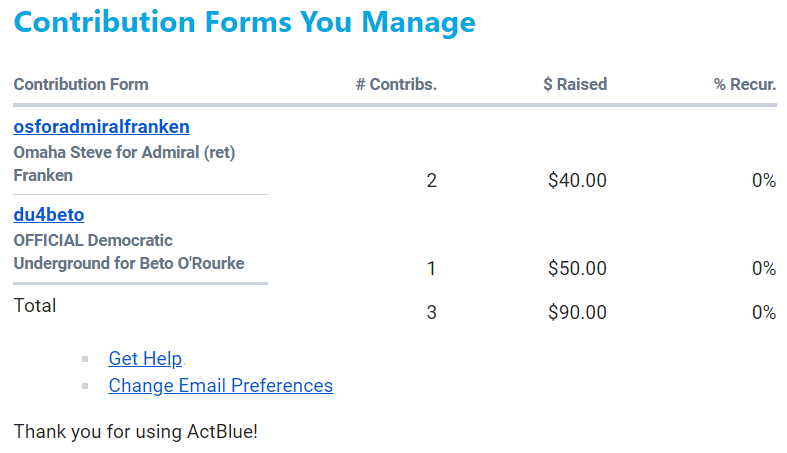The width and height of the screenshot is (787, 453).
Task: Click the Contribution Forms You Manage heading
Action: (x=245, y=23)
